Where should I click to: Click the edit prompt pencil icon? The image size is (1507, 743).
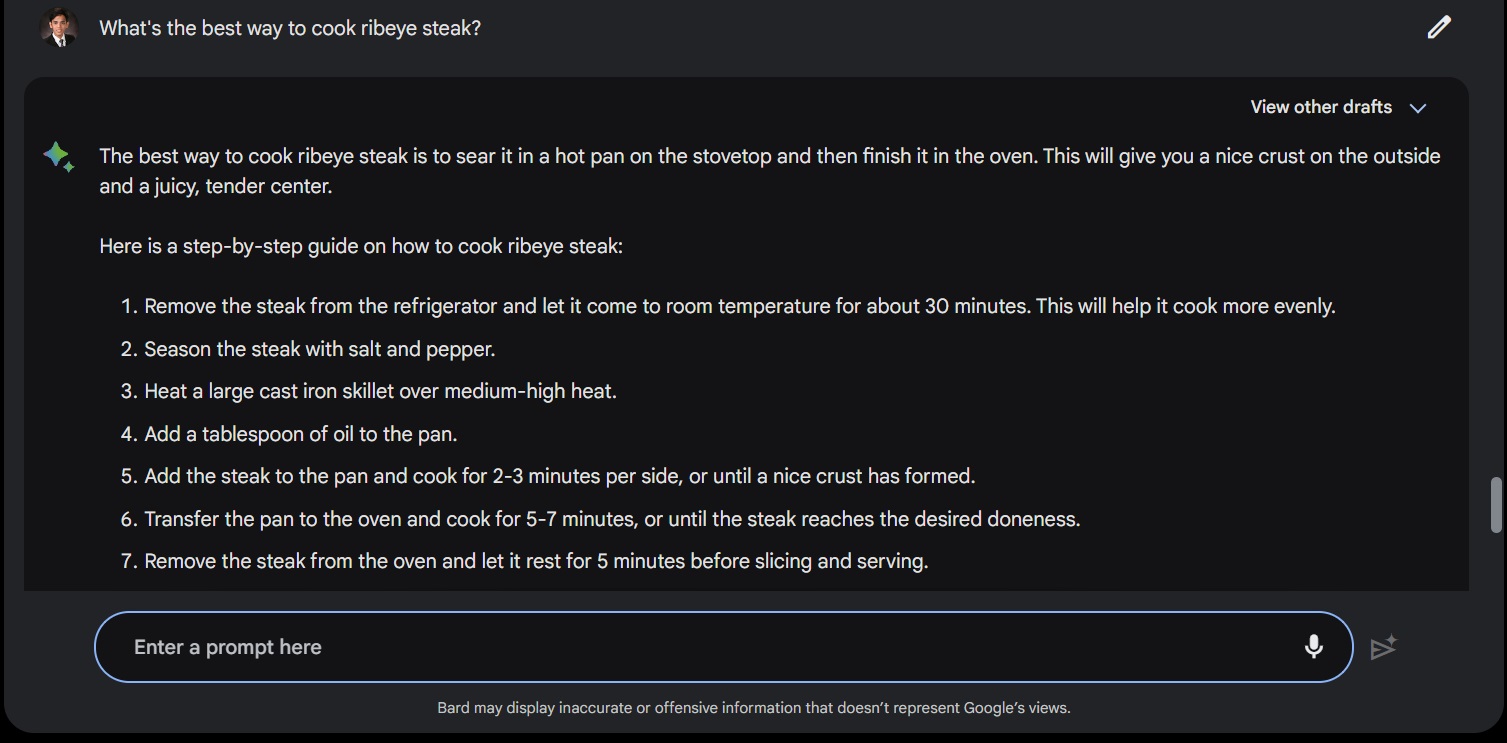1439,28
